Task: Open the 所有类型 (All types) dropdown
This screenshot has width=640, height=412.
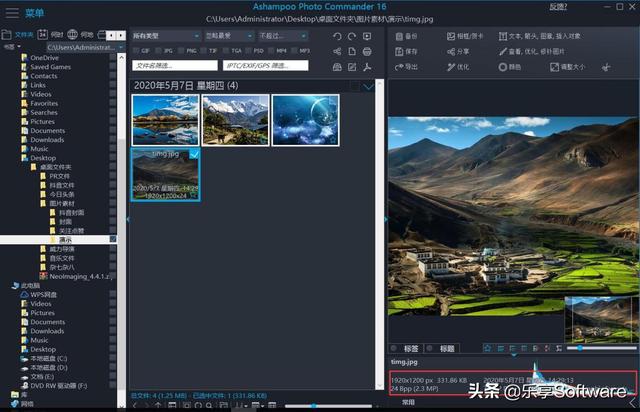Action: tap(164, 35)
